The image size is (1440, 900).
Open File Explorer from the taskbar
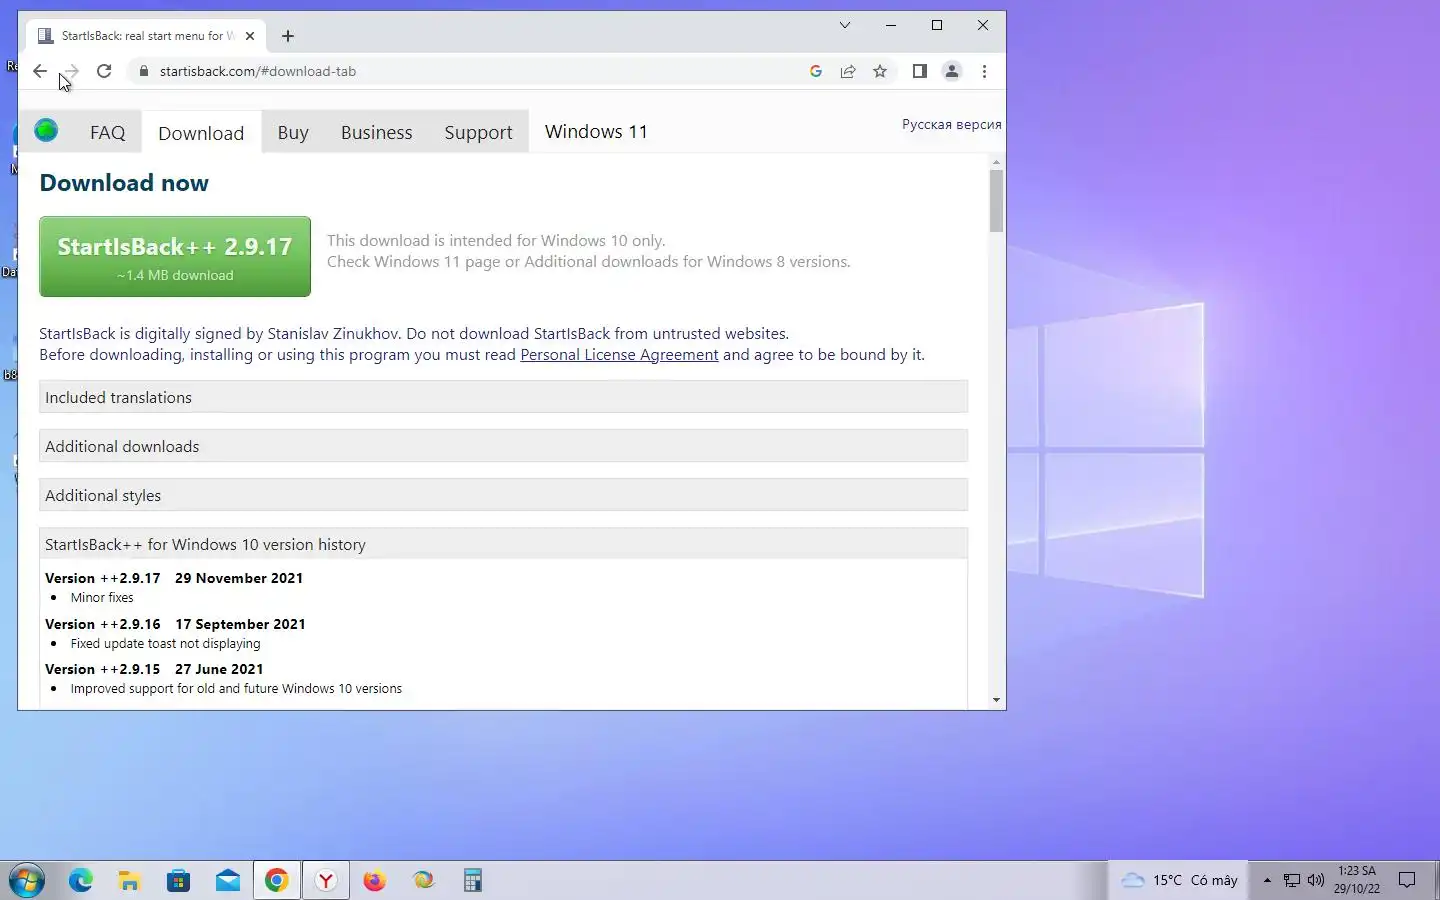click(130, 880)
